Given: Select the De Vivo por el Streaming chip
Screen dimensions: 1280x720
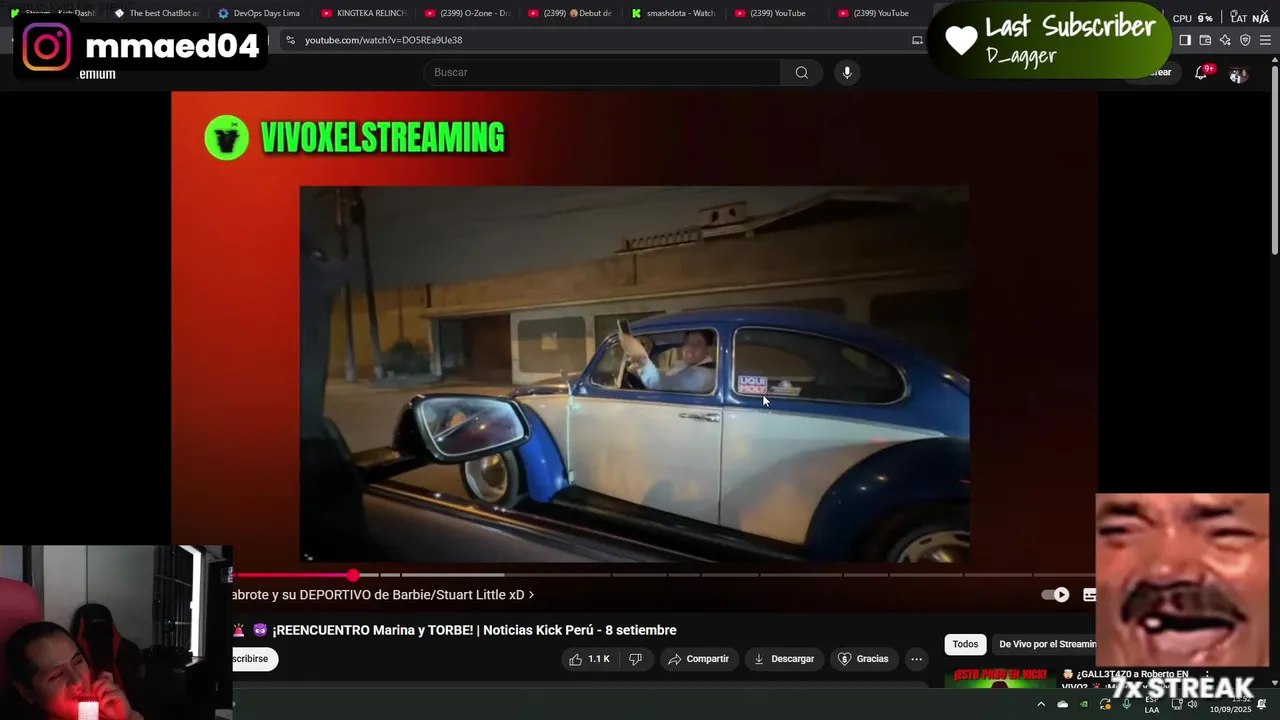Looking at the screenshot, I should (1045, 644).
